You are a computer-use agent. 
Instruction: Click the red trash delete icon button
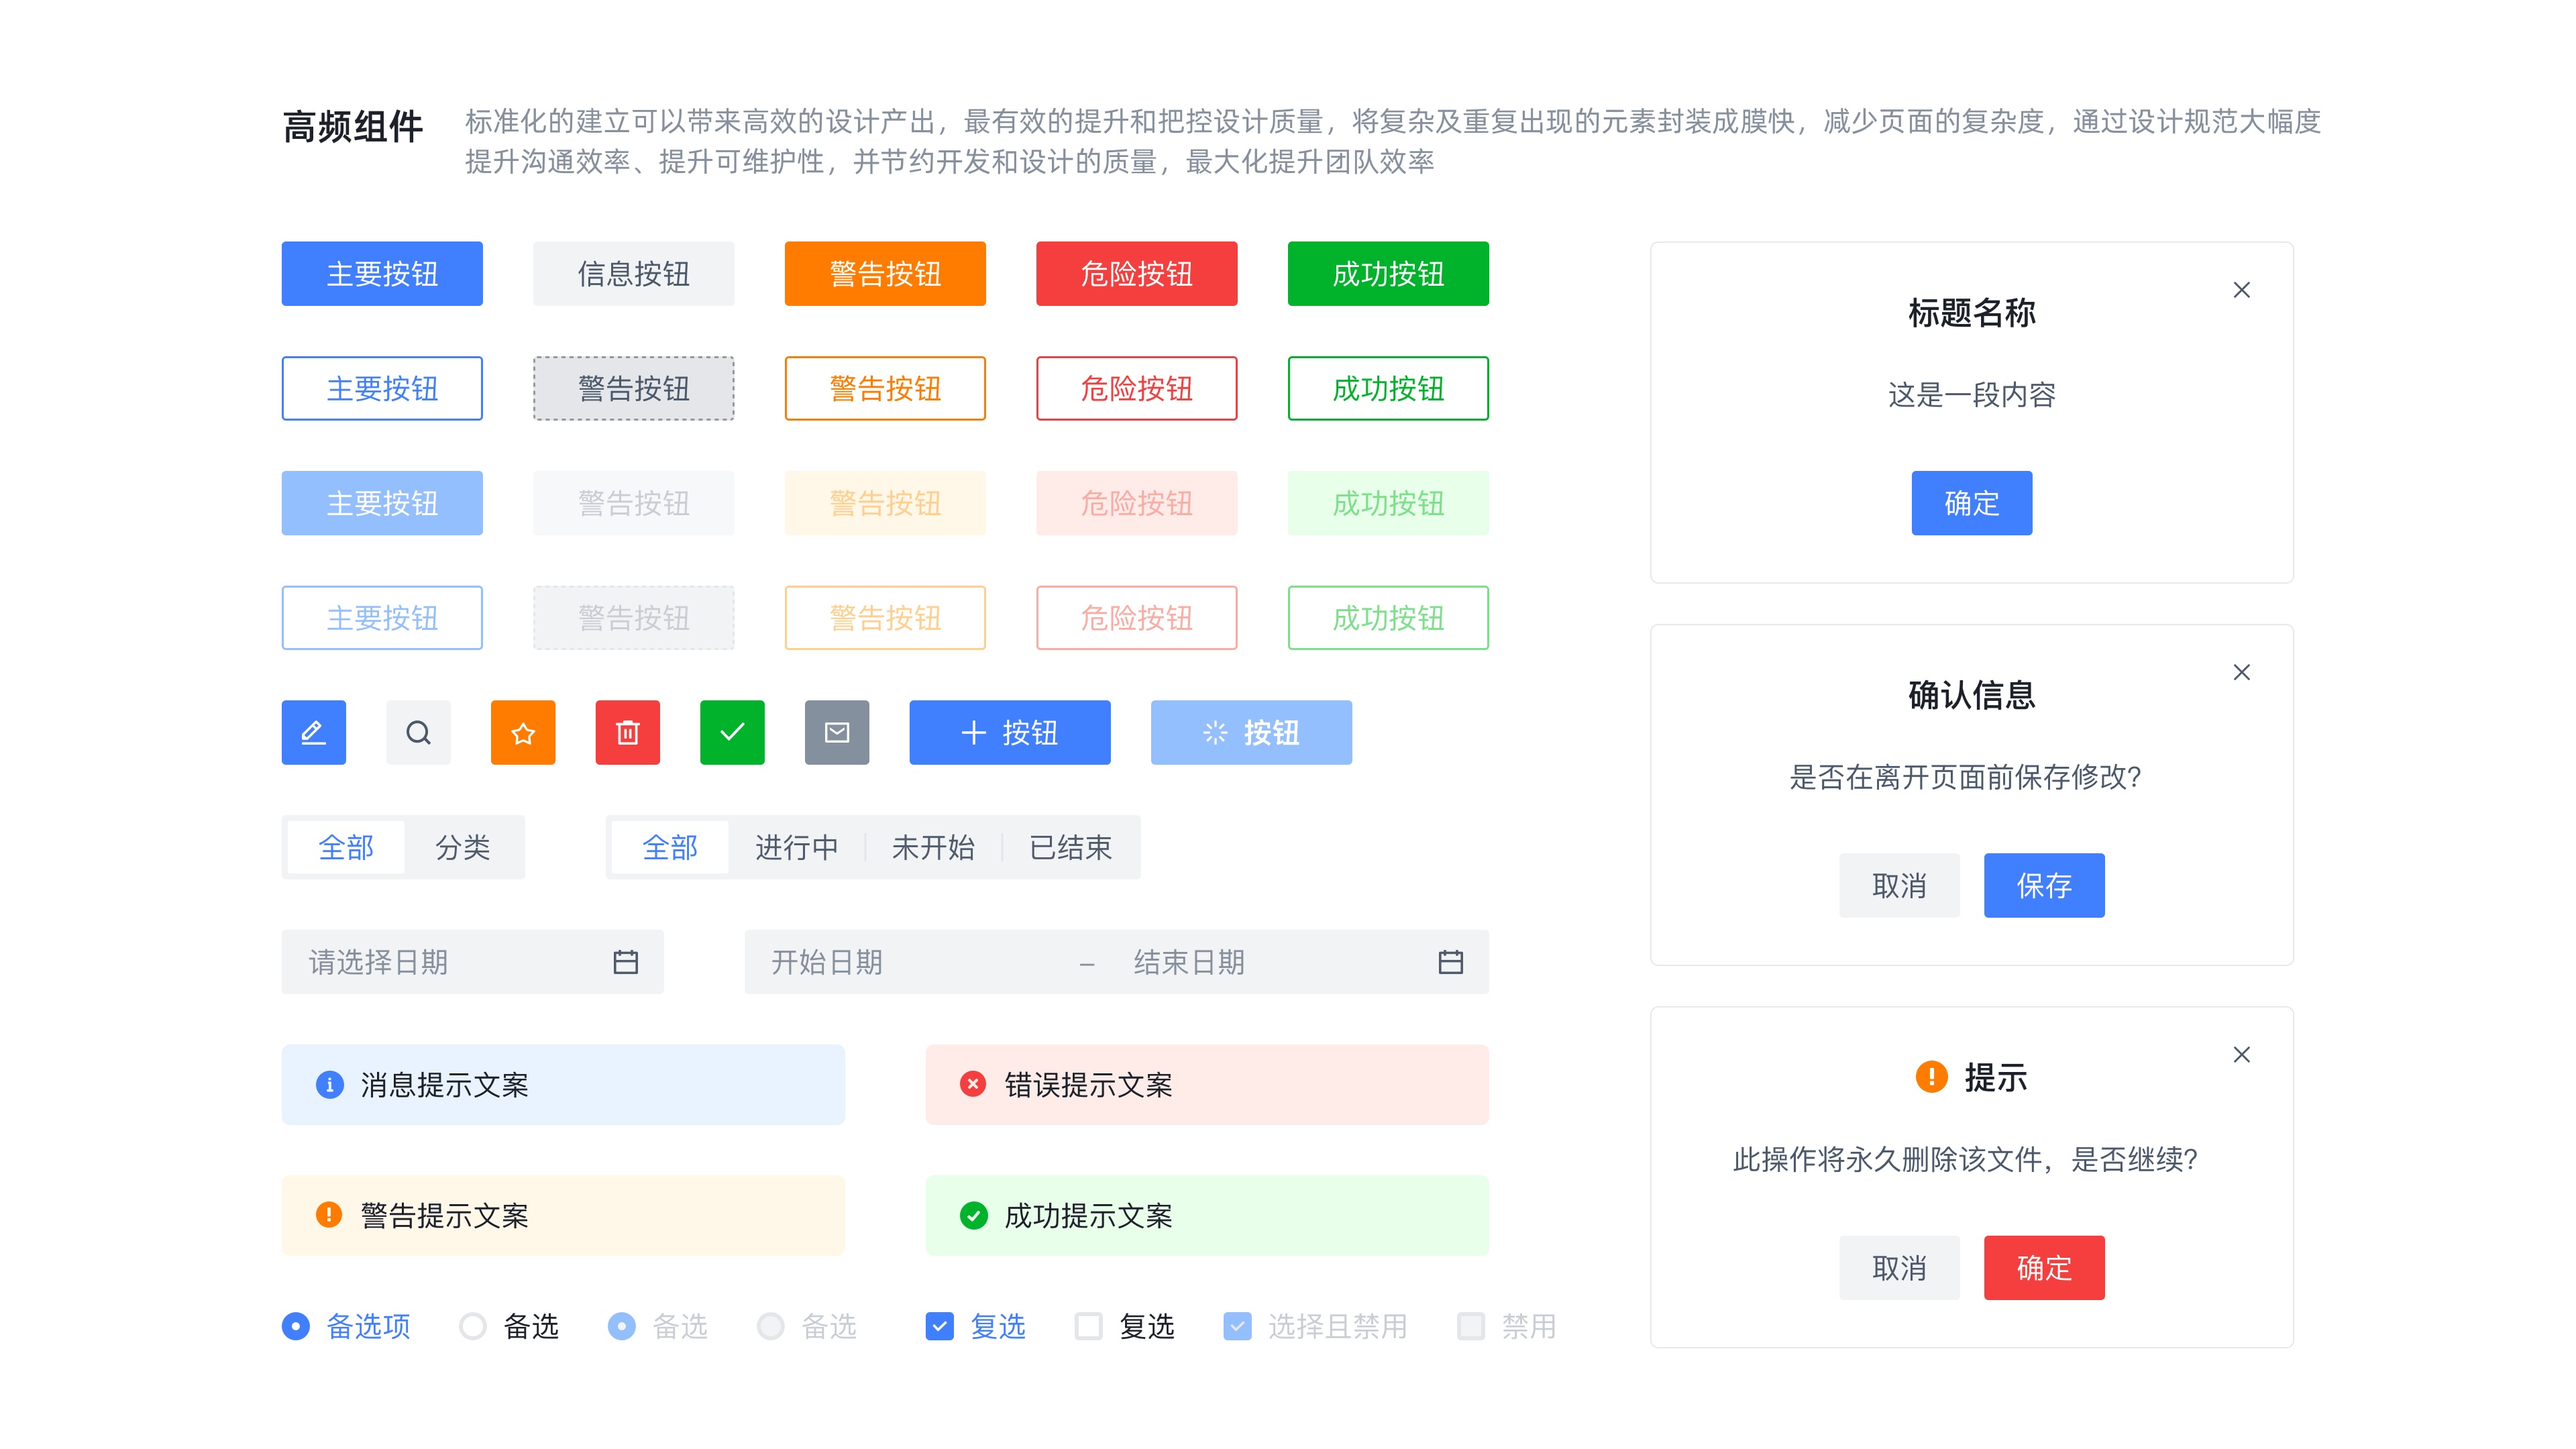click(x=627, y=732)
